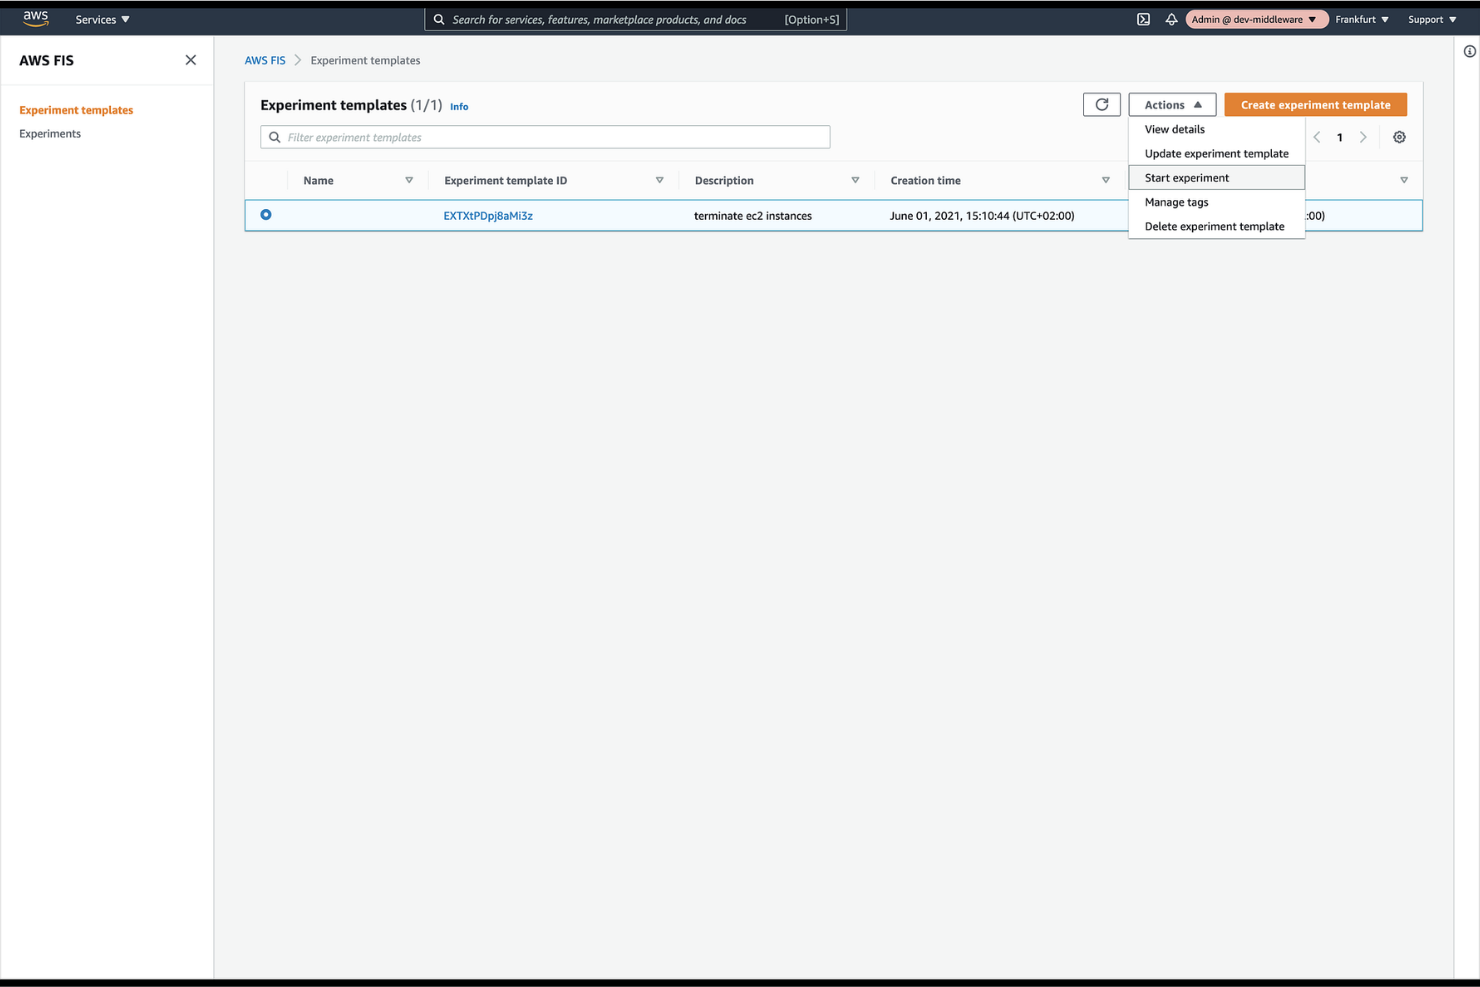Open the Admin @ dev-middleware account menu

pyautogui.click(x=1255, y=19)
